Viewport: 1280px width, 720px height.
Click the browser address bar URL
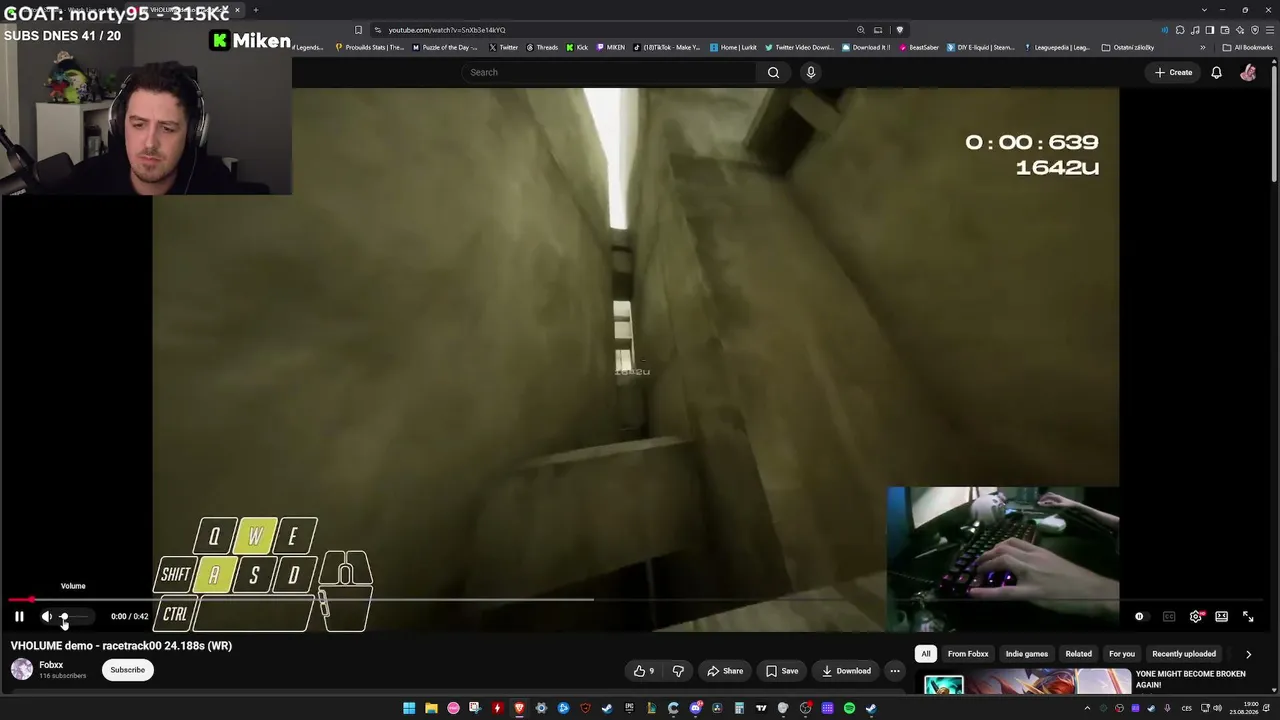447,30
